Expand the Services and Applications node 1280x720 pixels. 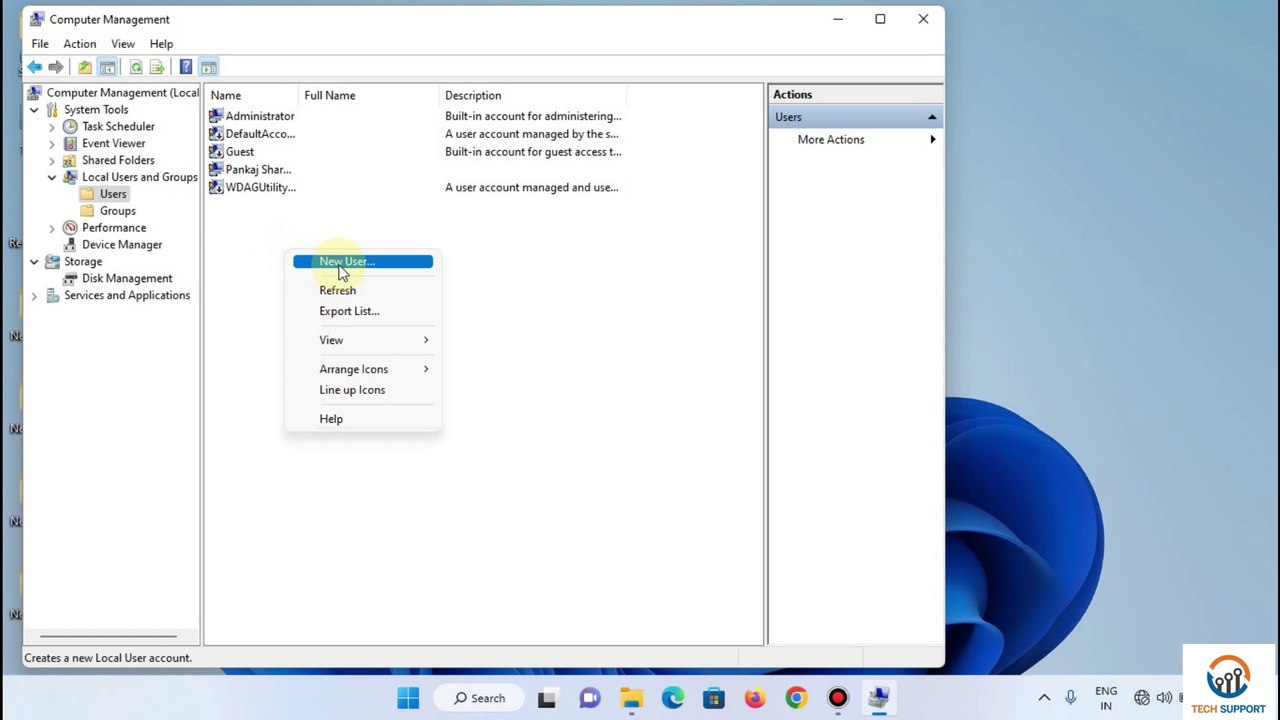coord(34,296)
